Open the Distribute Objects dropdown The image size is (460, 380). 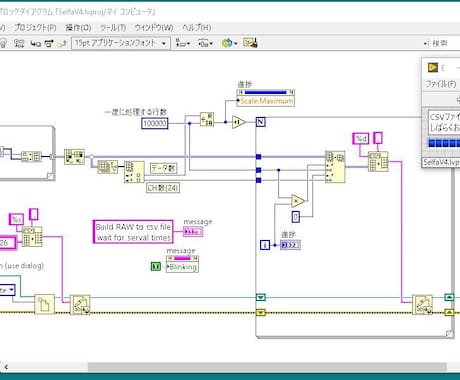(x=205, y=43)
